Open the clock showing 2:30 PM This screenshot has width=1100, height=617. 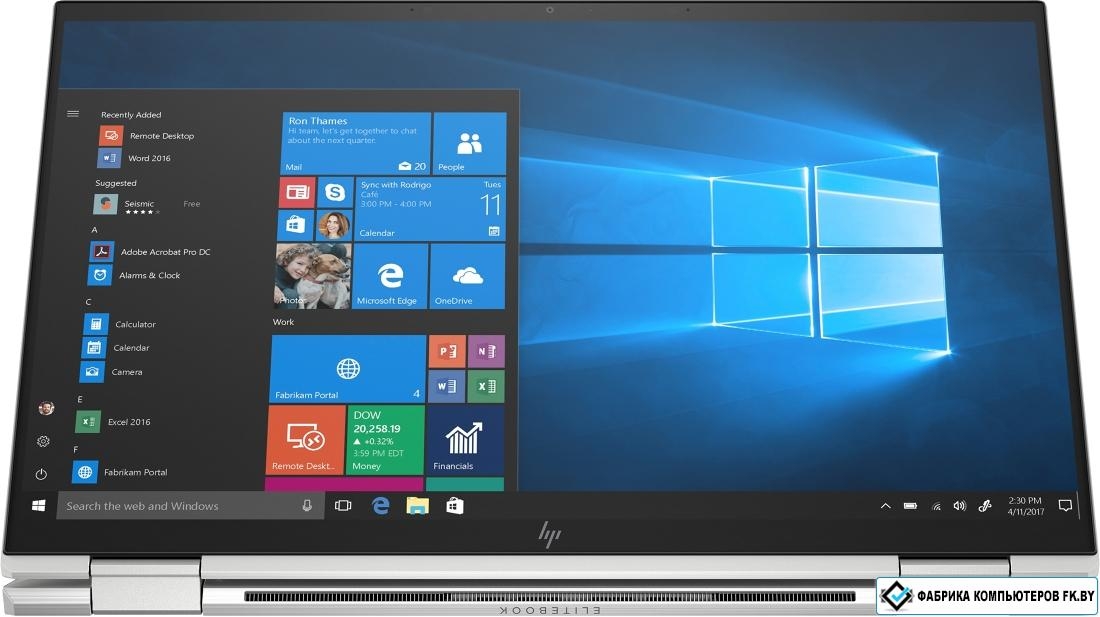1026,506
